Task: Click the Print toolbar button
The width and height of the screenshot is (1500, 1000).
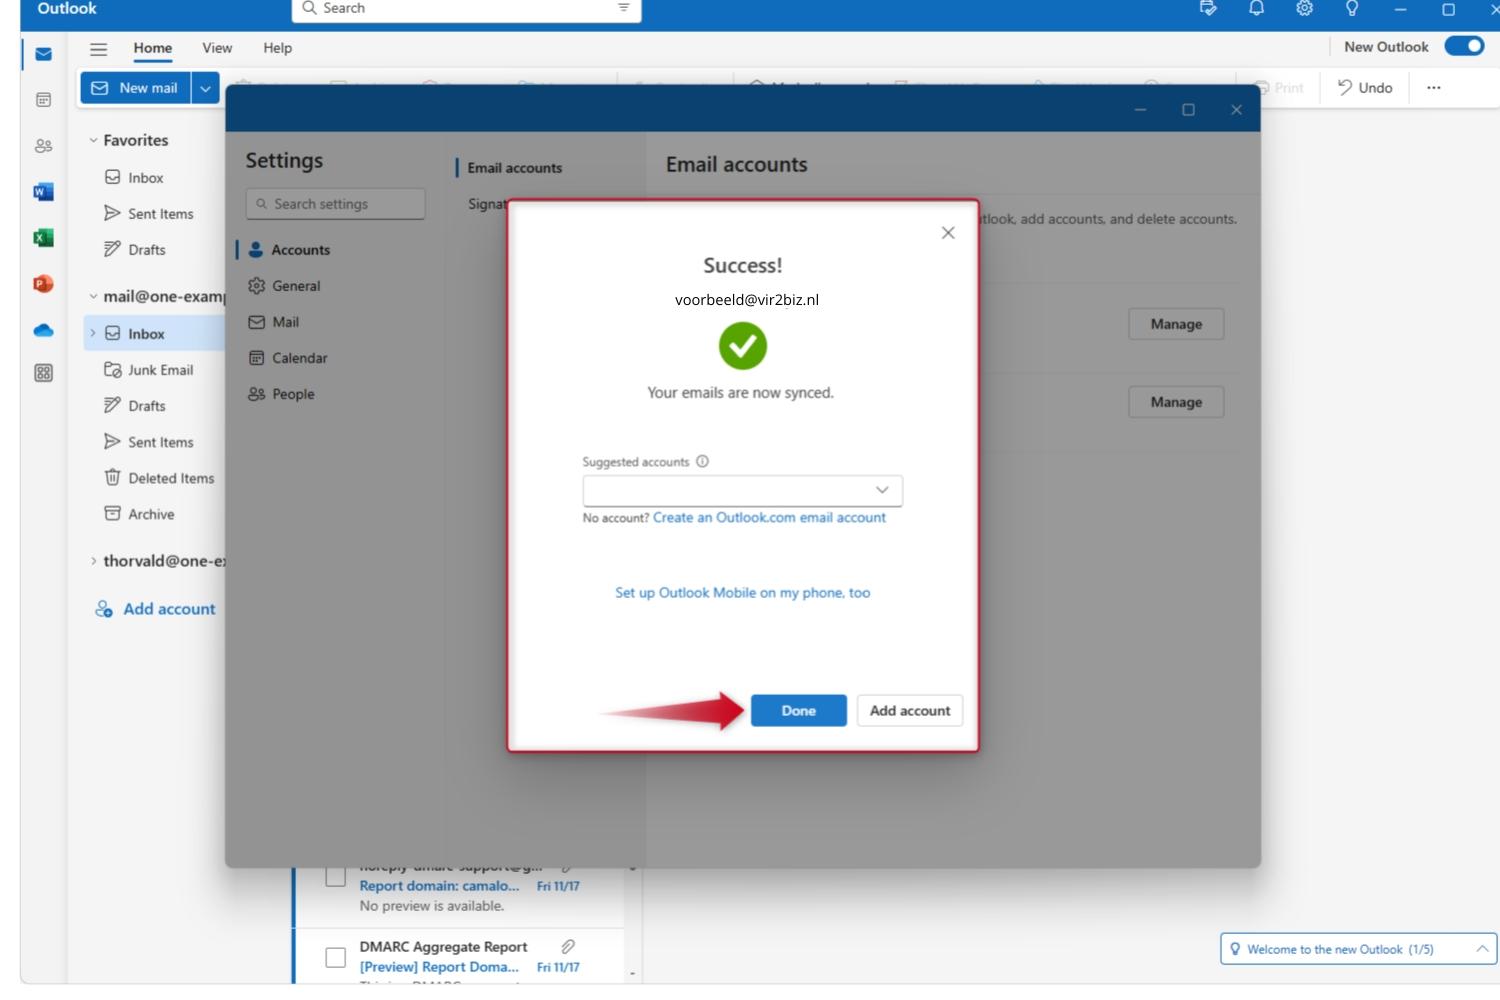Action: click(1279, 88)
